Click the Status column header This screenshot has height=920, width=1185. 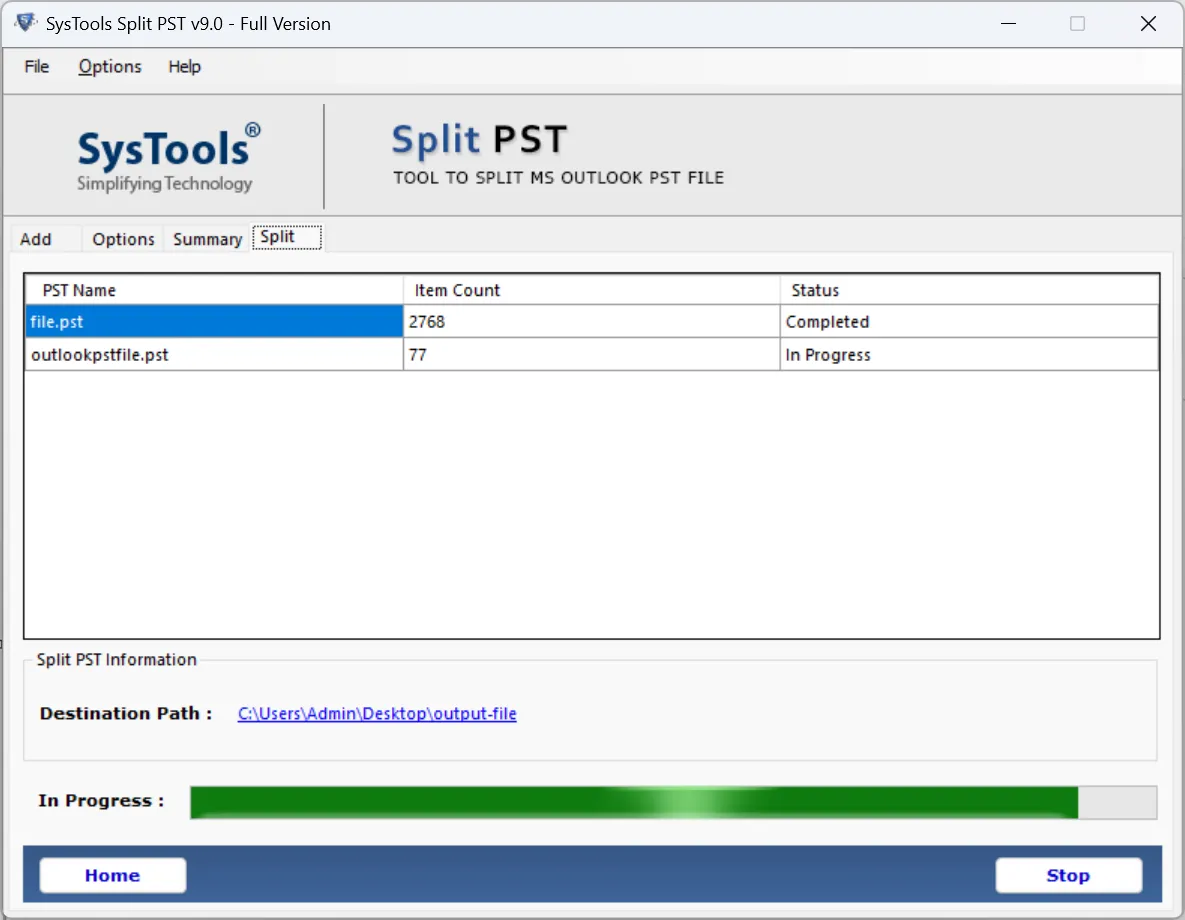click(970, 290)
